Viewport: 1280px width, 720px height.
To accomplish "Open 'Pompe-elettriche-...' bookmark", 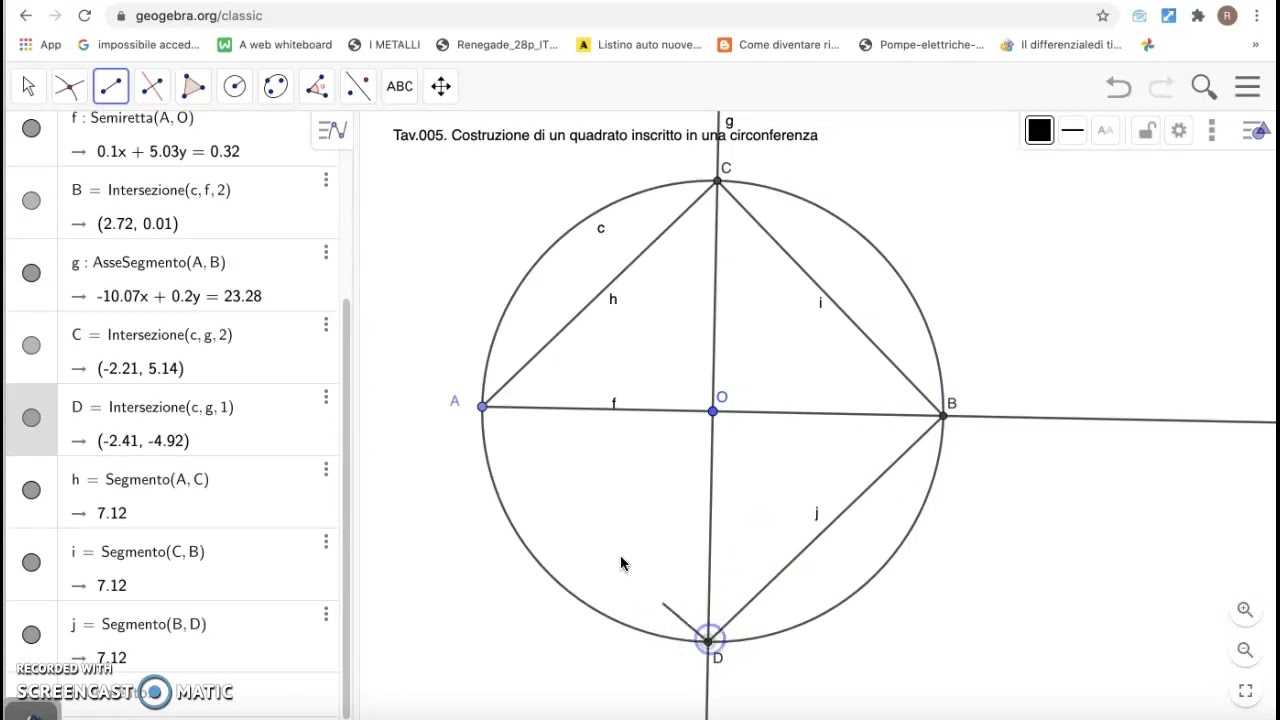I will tap(922, 44).
